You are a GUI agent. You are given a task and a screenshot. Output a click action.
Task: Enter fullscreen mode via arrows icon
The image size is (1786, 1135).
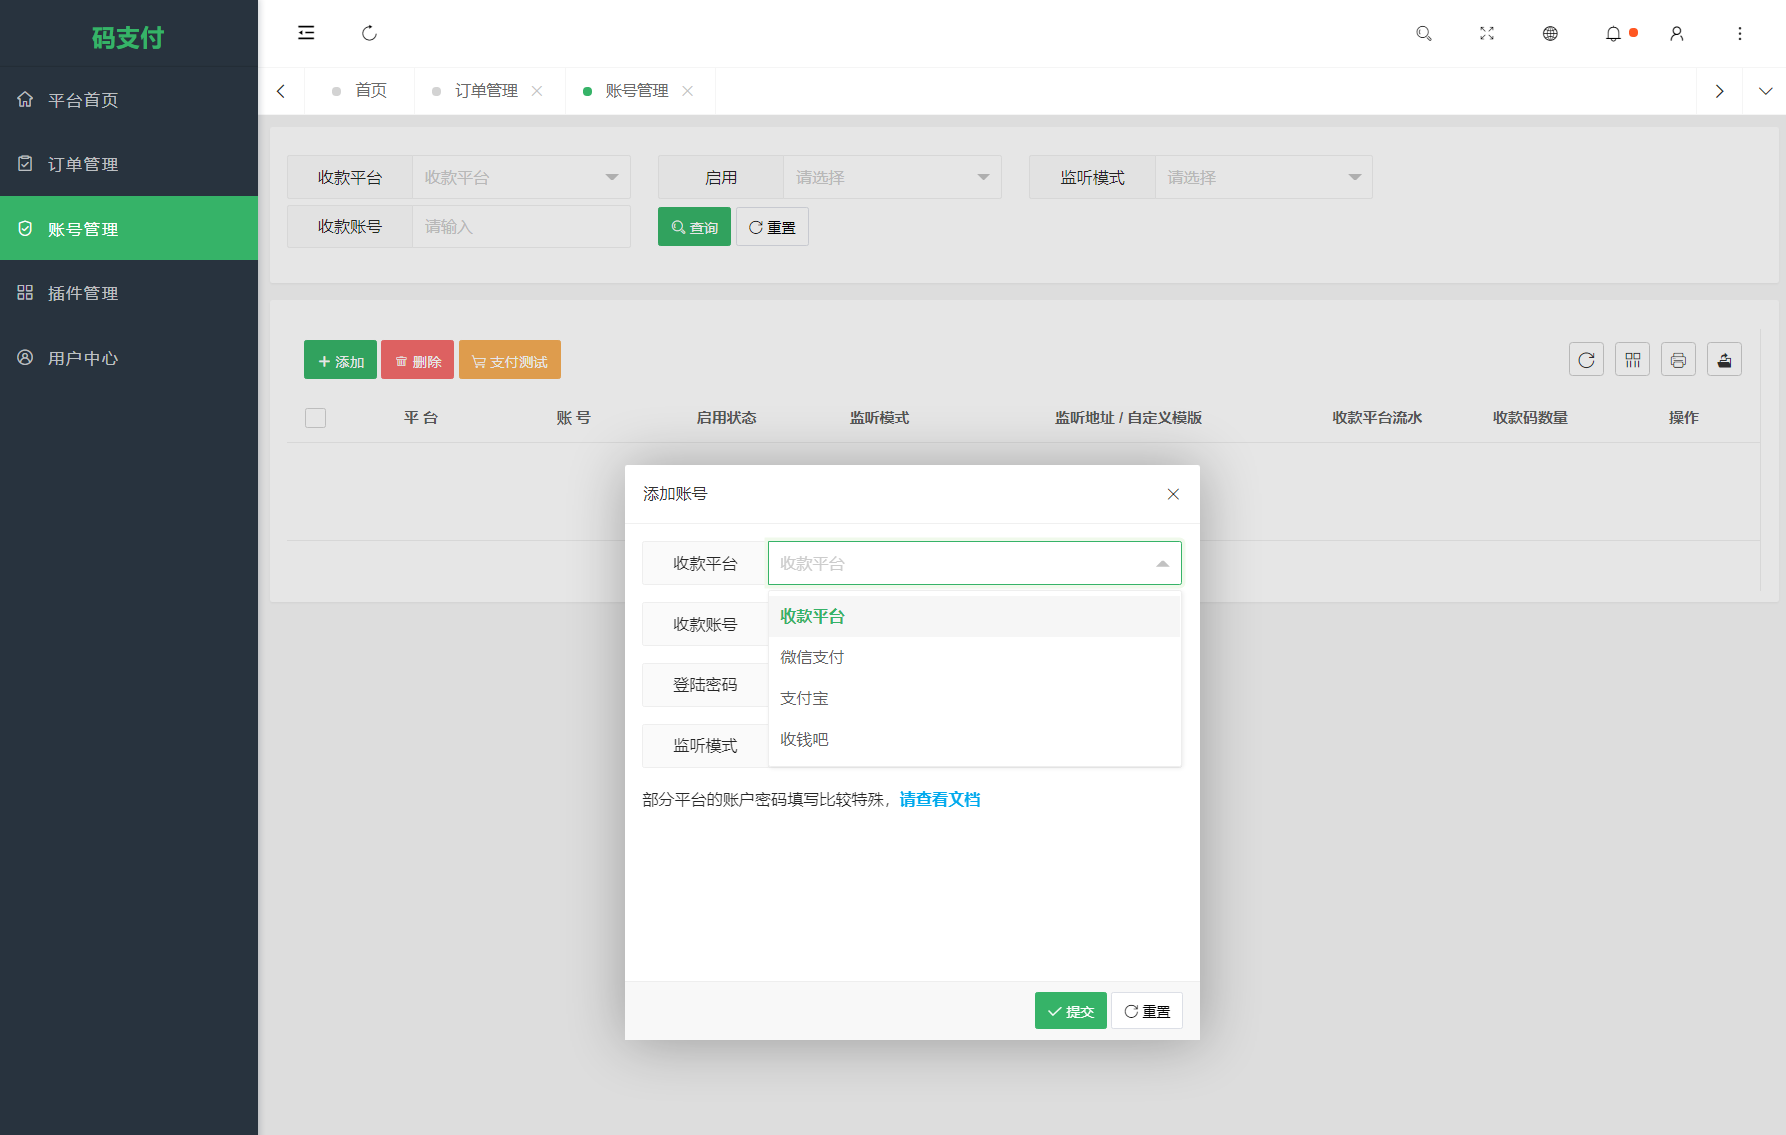tap(1487, 33)
